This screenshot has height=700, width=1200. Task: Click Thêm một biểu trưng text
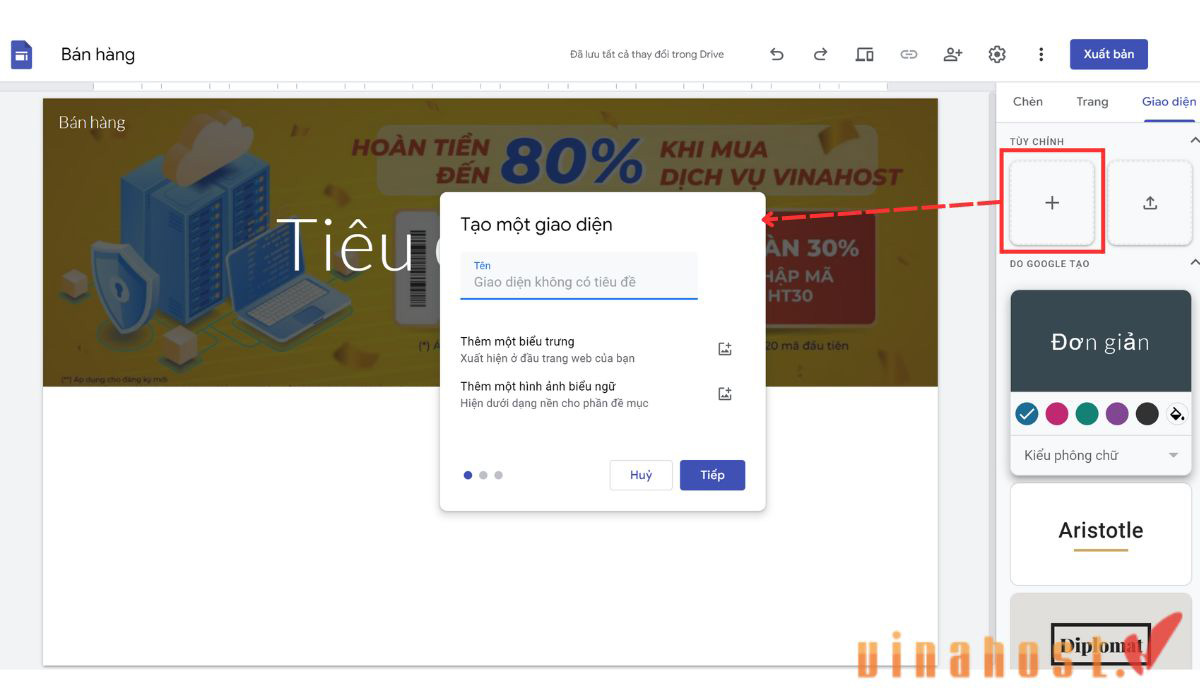517,341
